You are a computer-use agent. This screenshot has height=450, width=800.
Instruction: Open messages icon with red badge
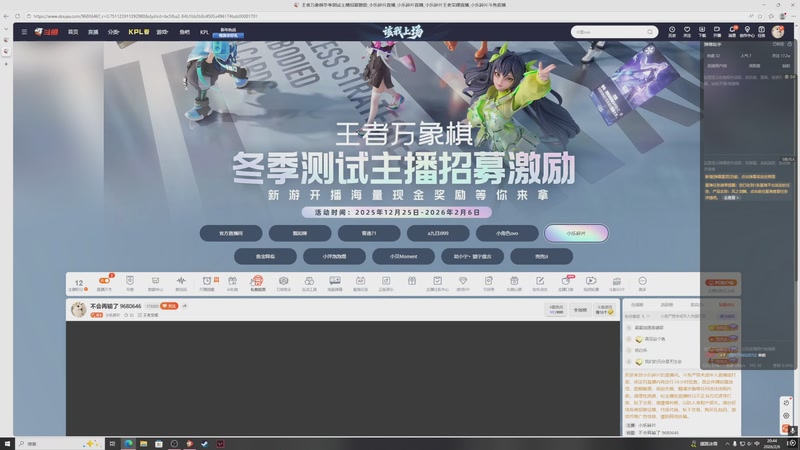coord(732,32)
